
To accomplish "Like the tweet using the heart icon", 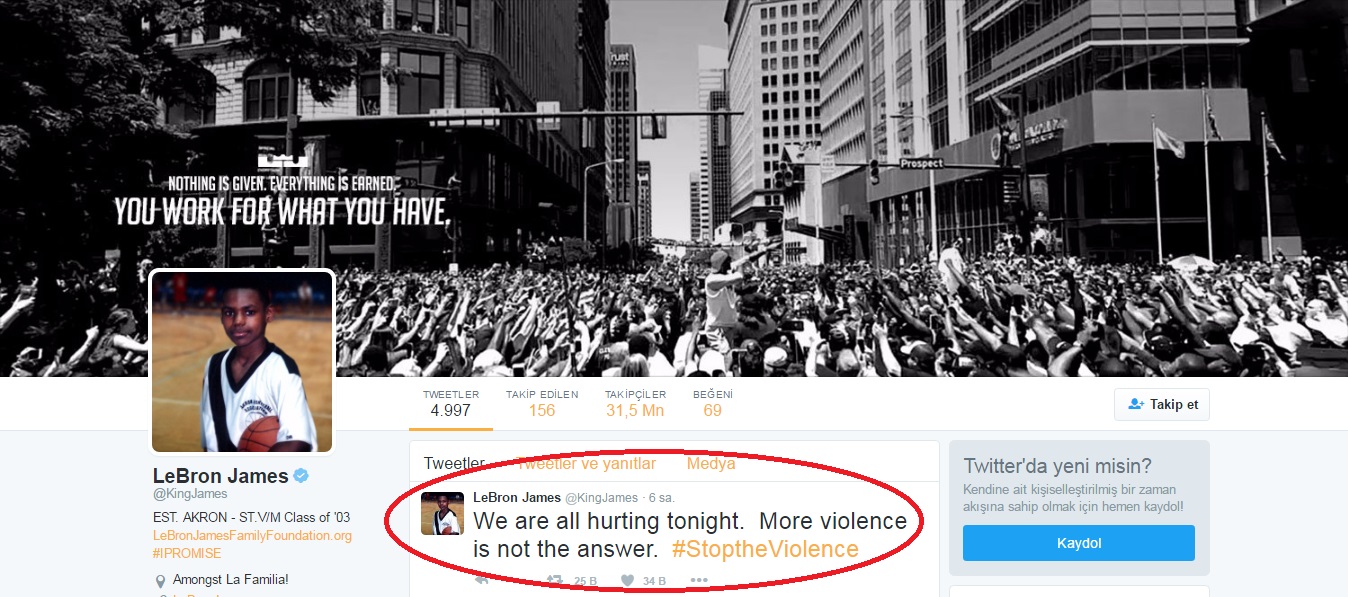I will coord(628,580).
